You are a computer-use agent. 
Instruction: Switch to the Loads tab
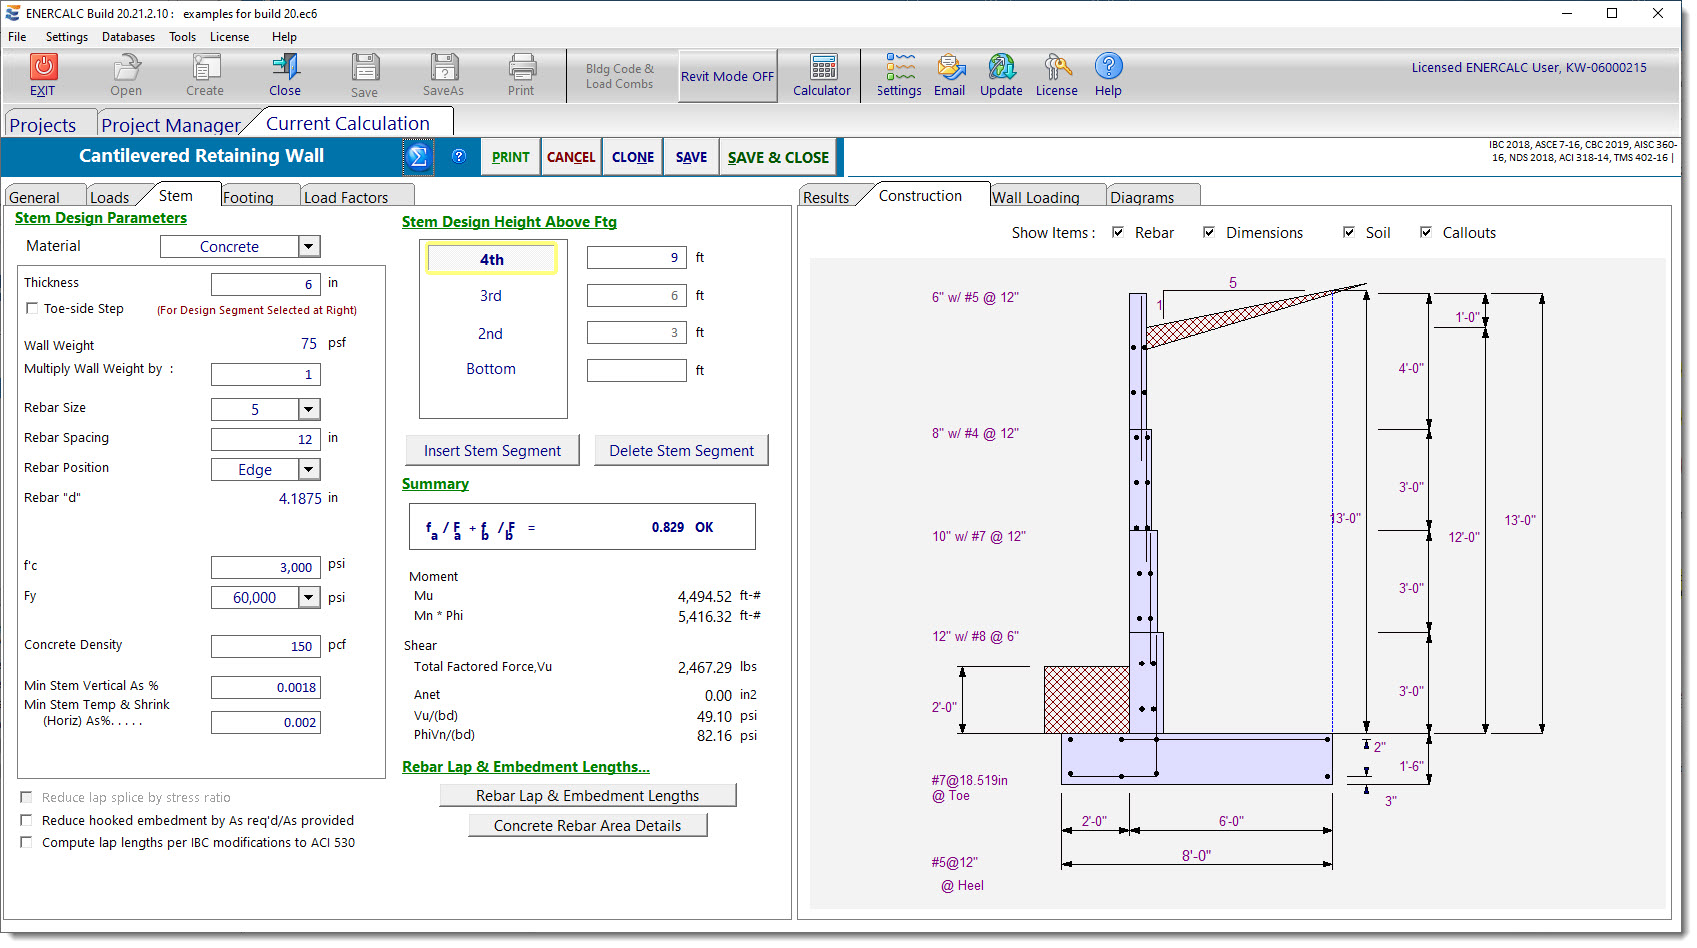(110, 197)
